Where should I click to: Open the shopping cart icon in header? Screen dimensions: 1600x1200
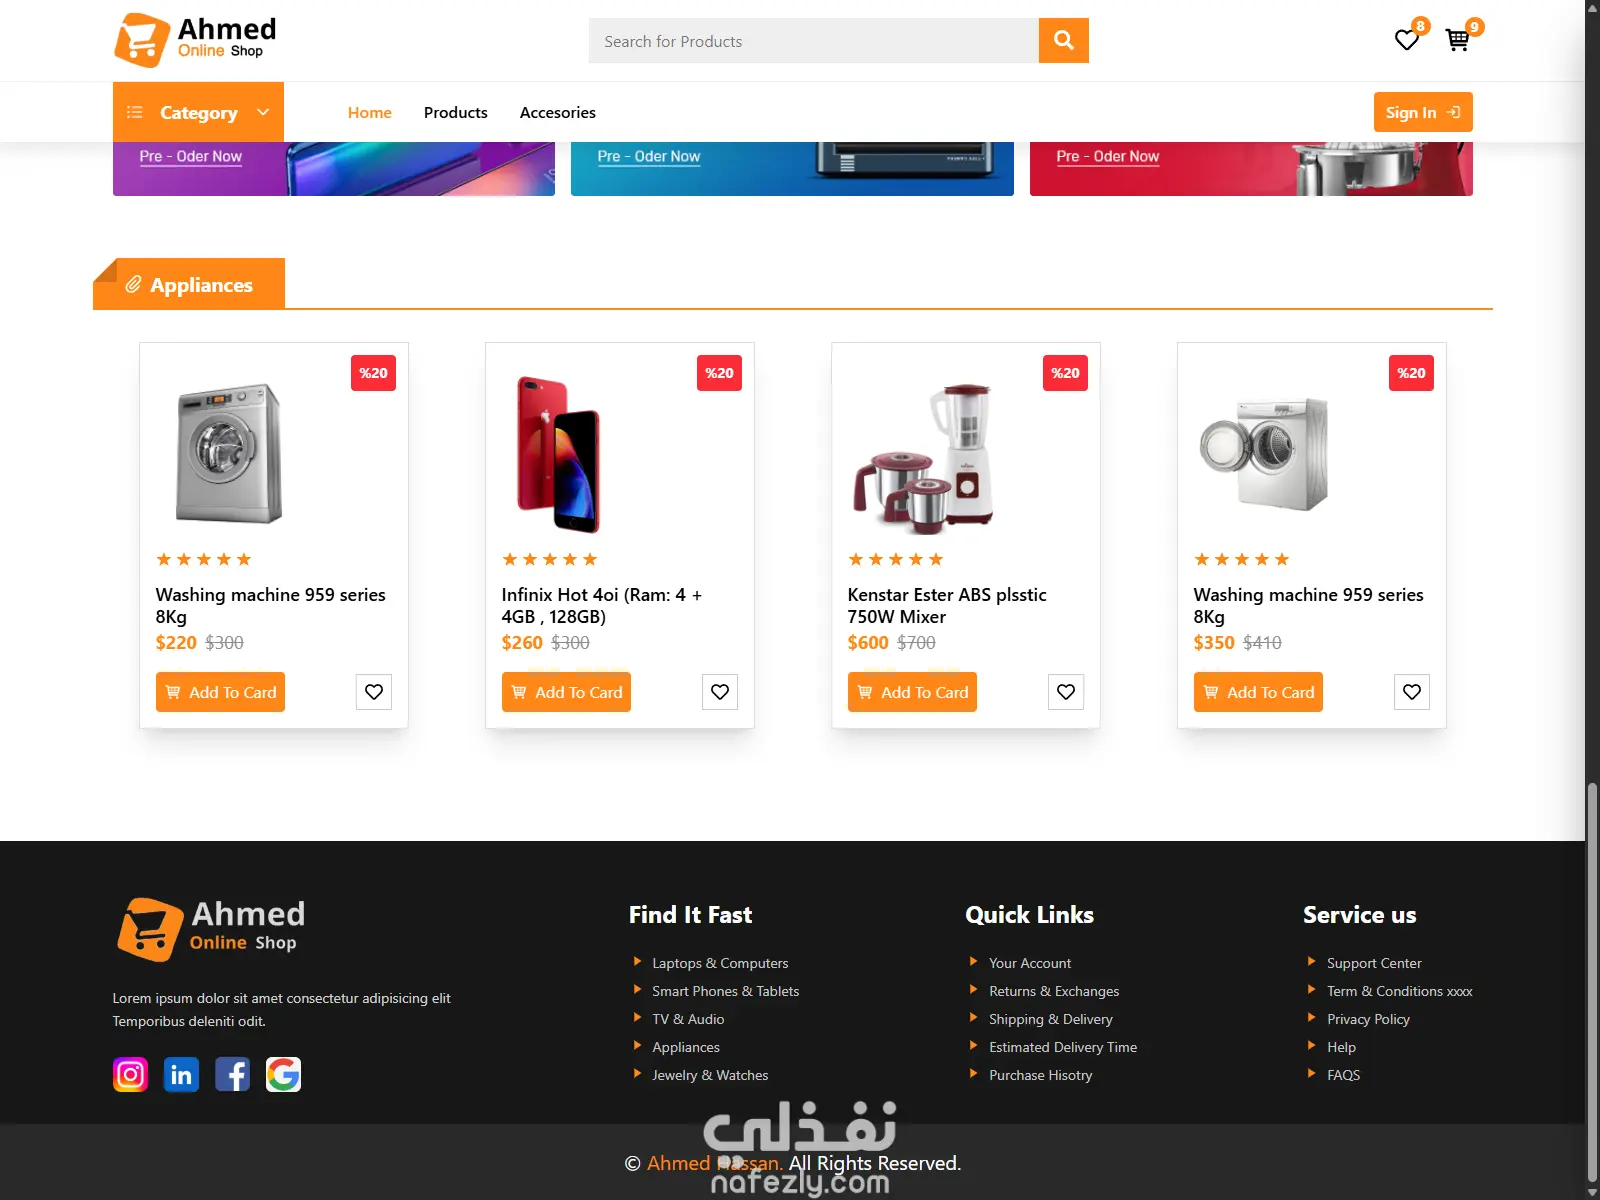tap(1458, 40)
